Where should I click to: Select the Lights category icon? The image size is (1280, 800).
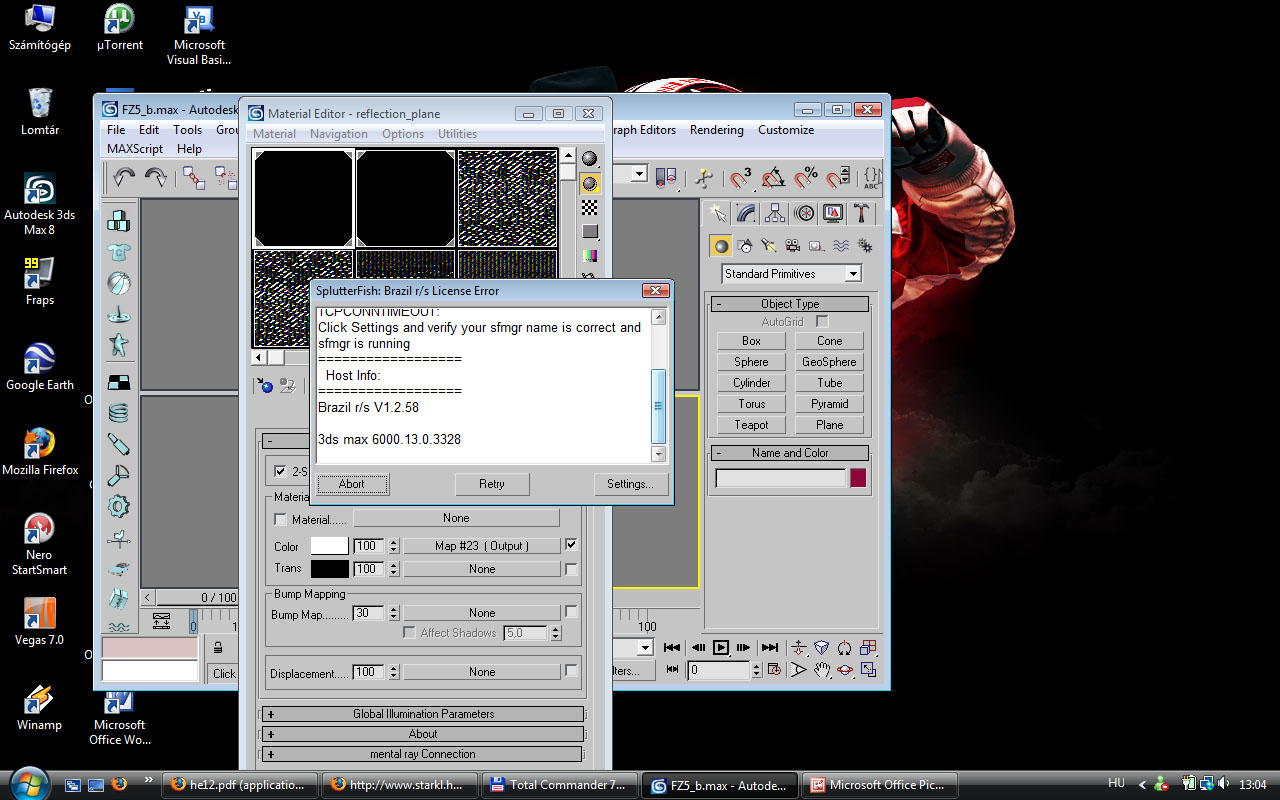tap(769, 245)
